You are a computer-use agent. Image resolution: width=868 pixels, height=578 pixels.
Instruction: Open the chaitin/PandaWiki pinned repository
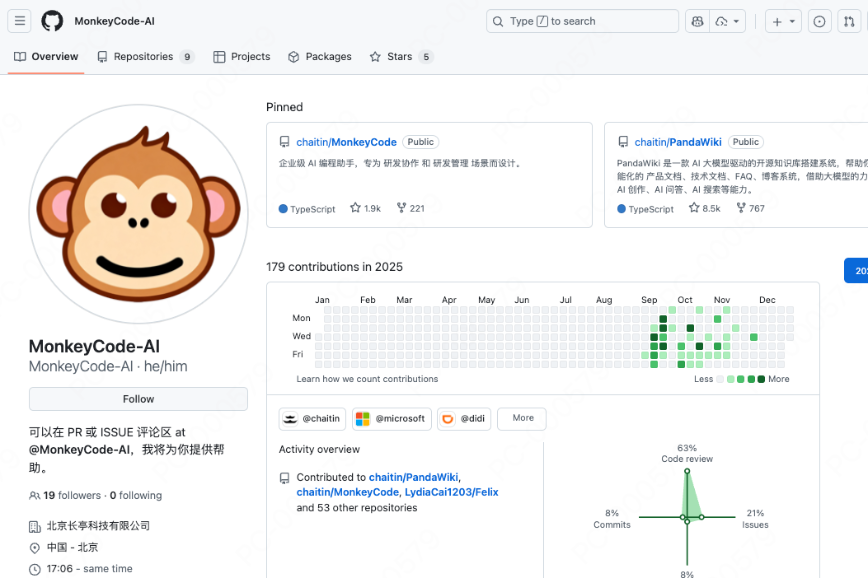(x=678, y=142)
